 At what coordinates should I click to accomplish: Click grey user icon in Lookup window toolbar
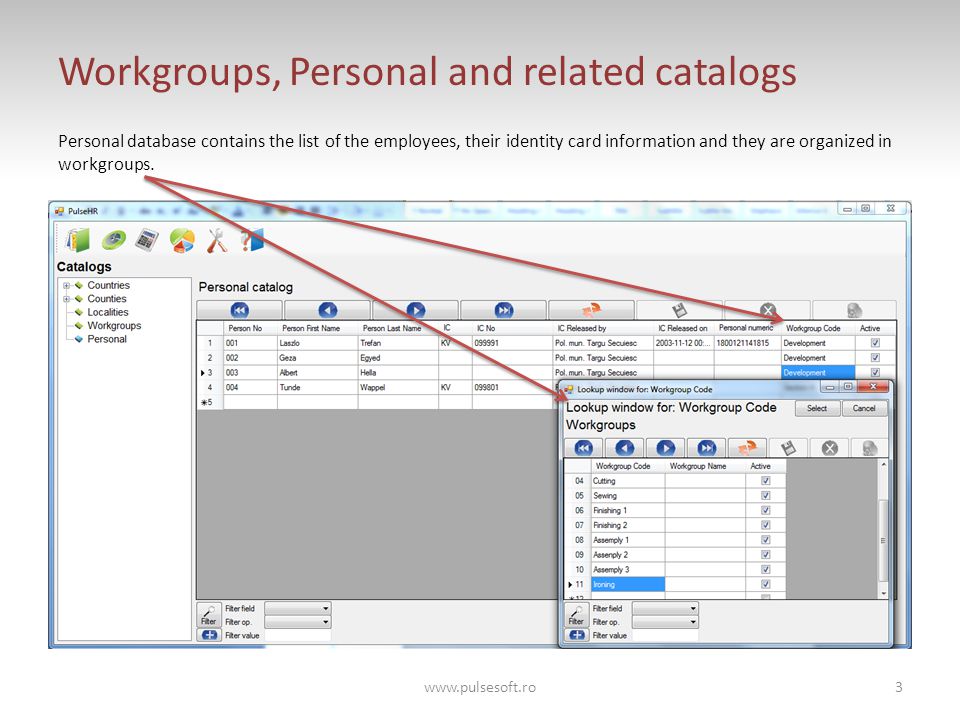click(x=869, y=448)
